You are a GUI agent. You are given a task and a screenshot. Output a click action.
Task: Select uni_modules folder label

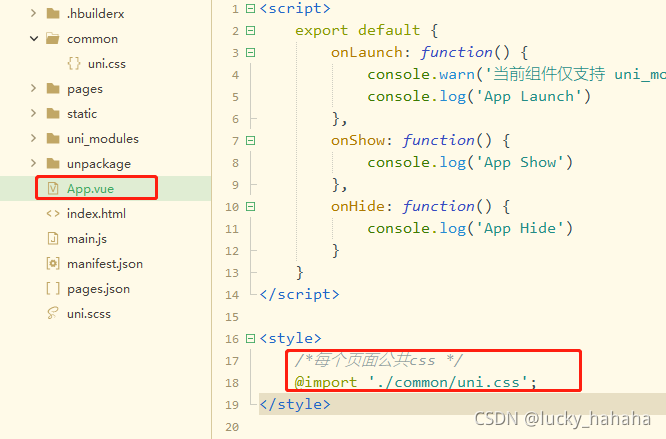[x=103, y=139]
